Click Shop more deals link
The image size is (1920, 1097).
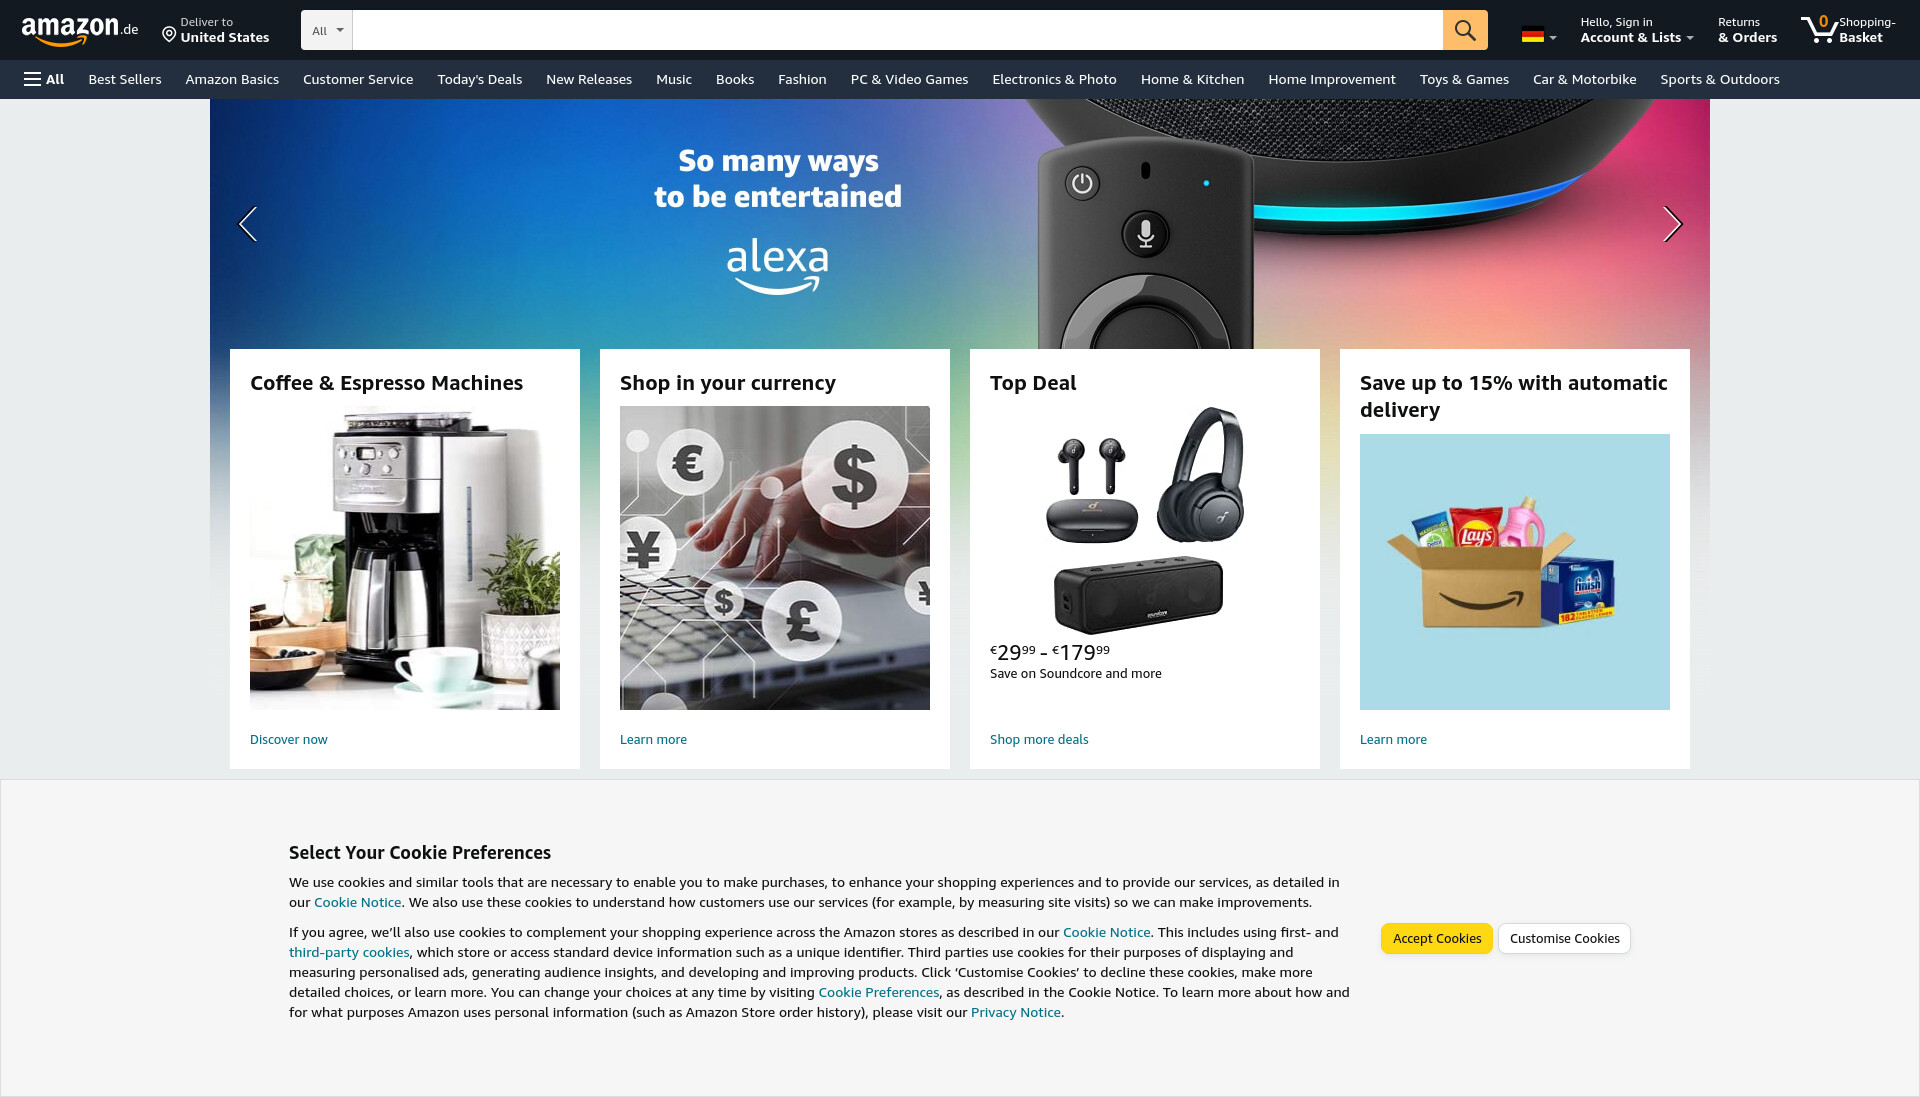[1039, 739]
